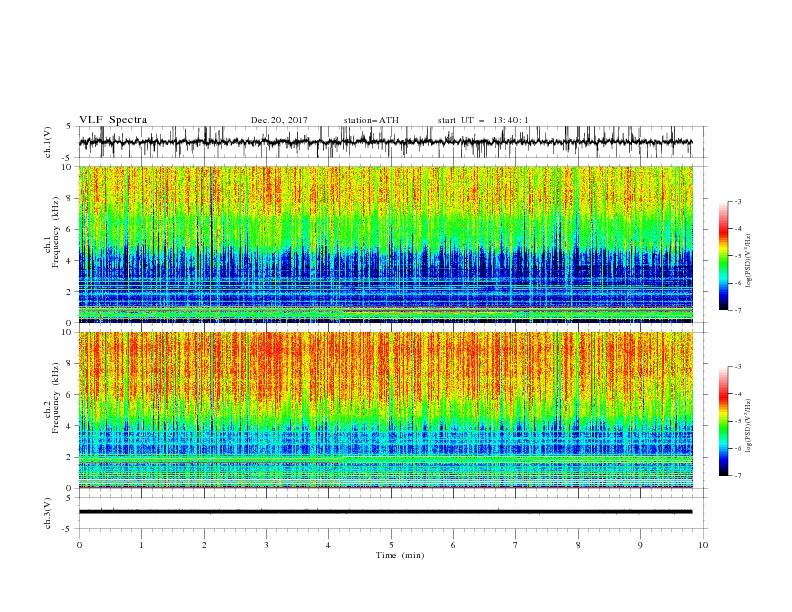Click the "5" tick on the Time axis
This screenshot has width=792, height=612.
(391, 545)
